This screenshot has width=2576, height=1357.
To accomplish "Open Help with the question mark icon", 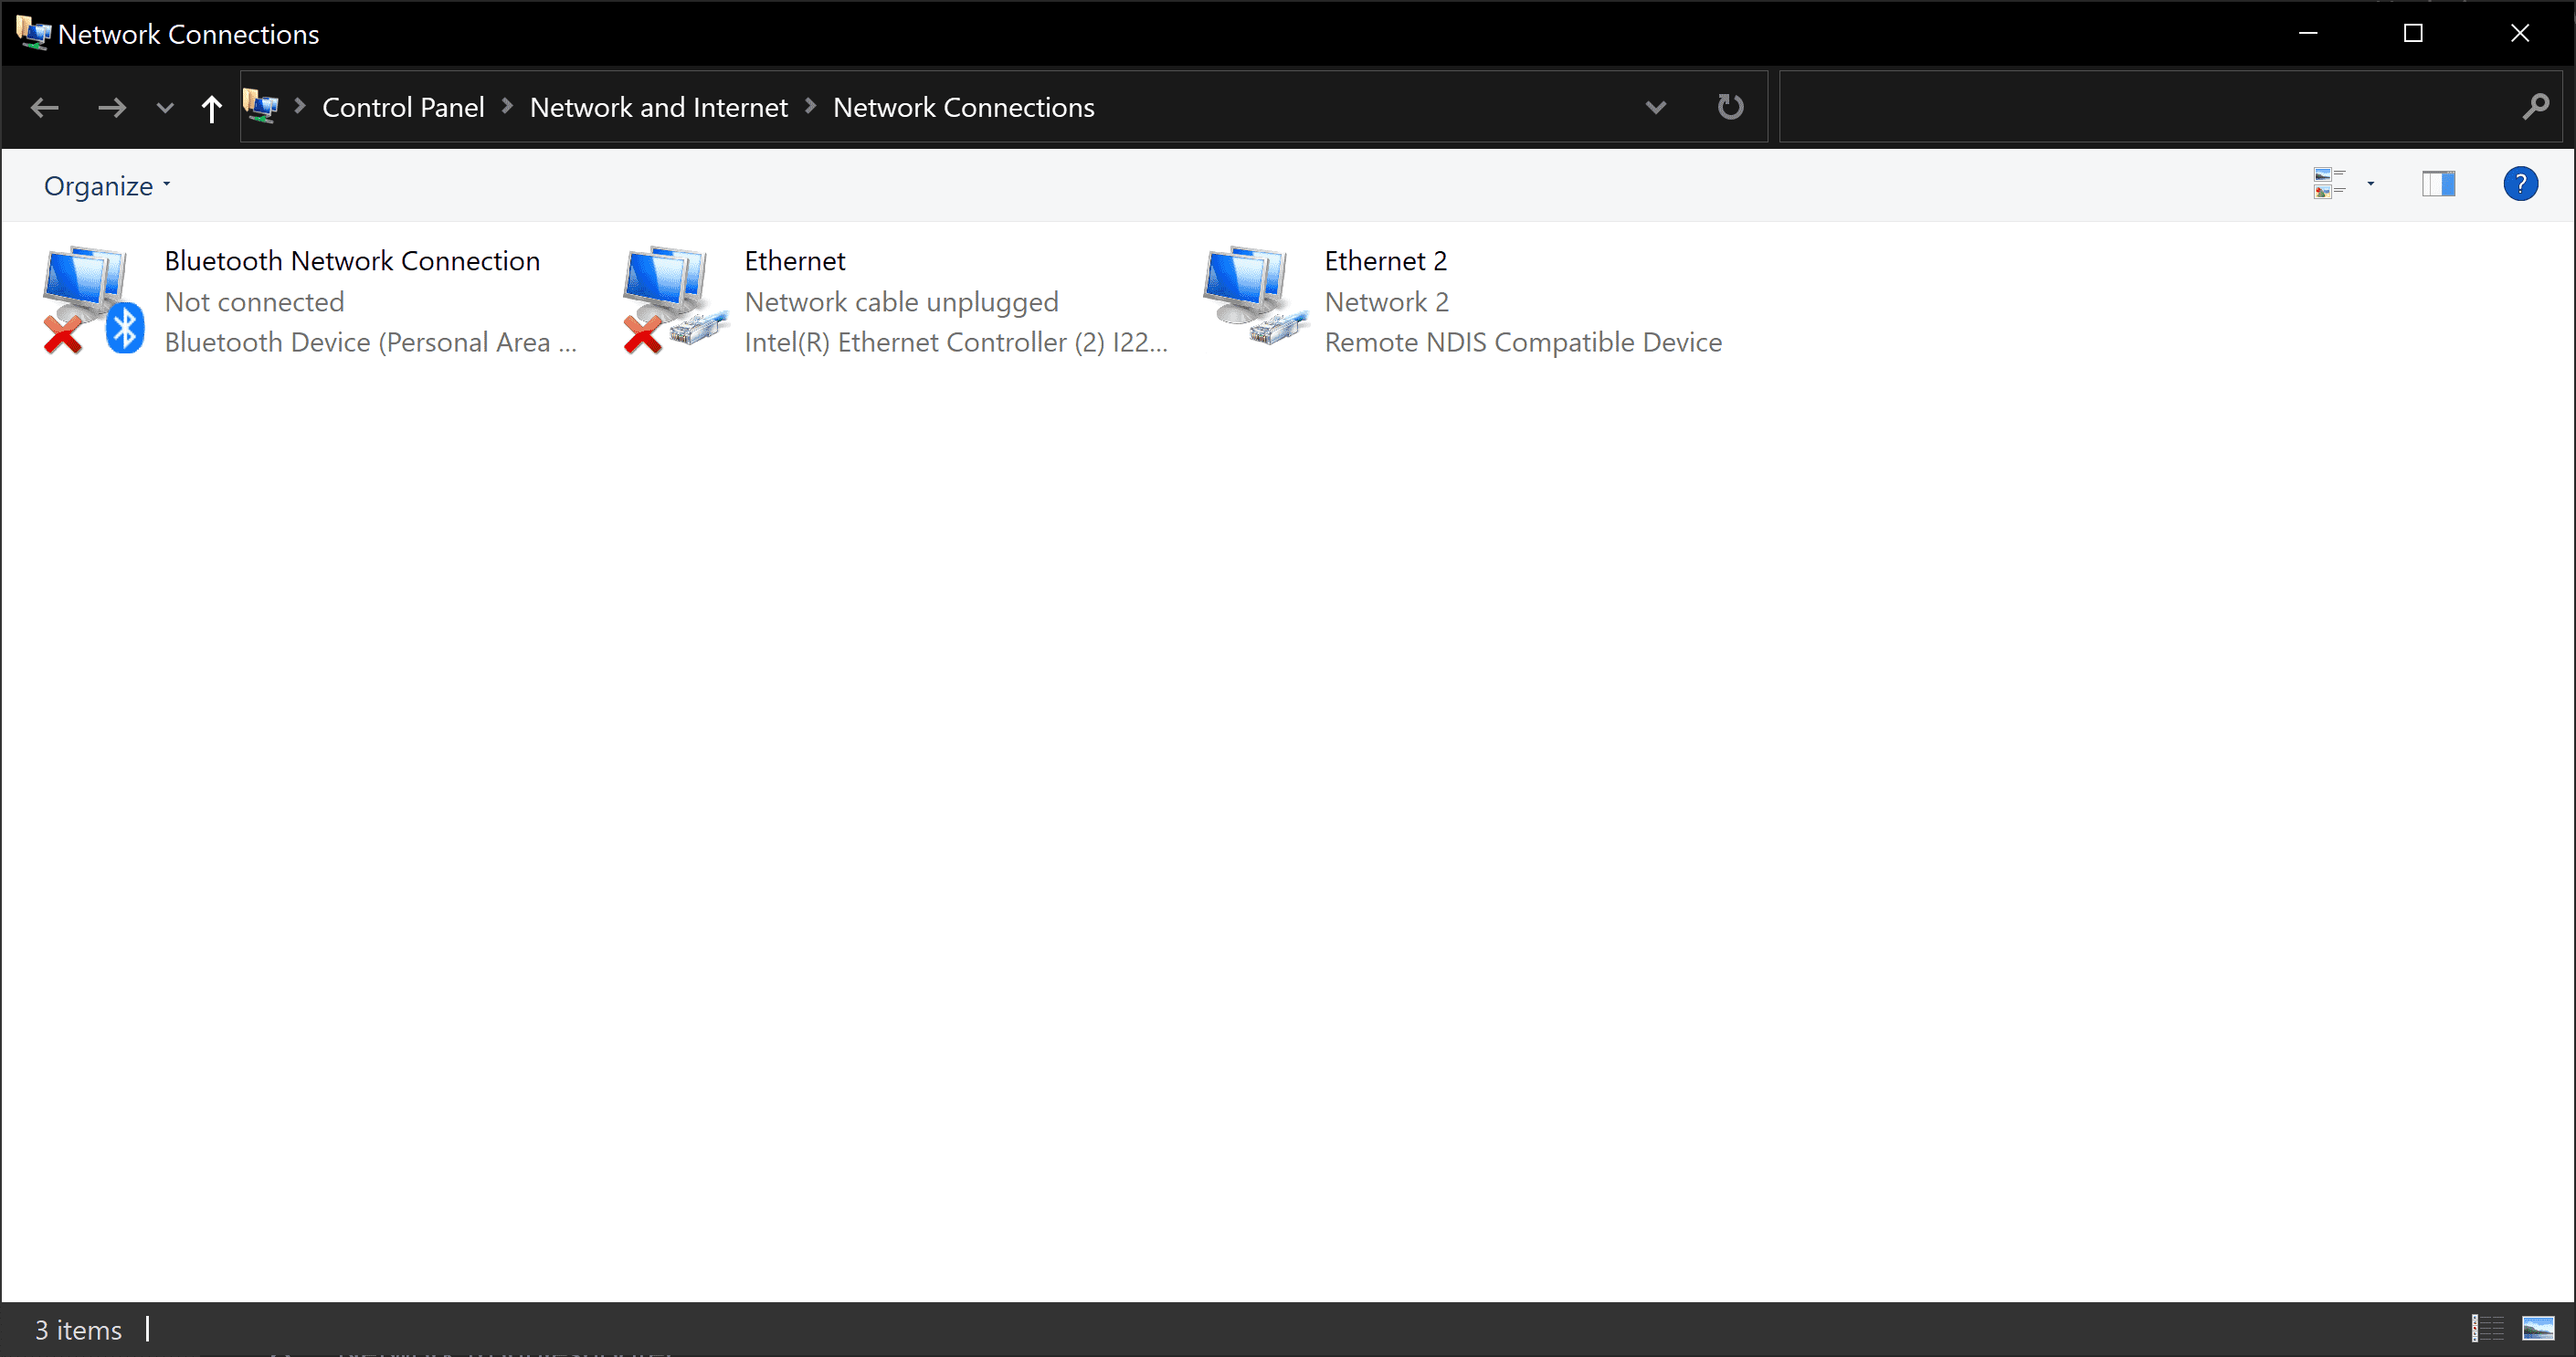I will [x=2520, y=184].
